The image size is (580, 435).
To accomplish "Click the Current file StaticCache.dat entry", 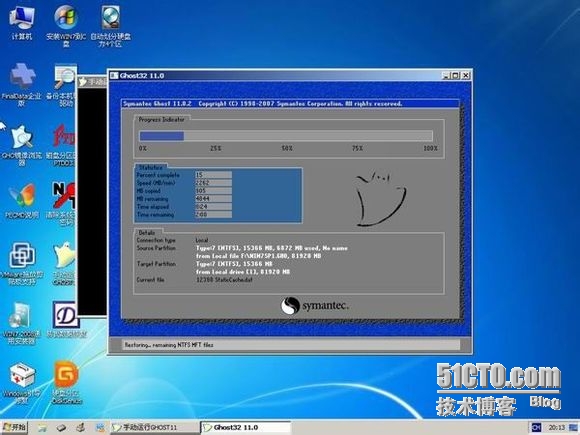I will tap(224, 280).
